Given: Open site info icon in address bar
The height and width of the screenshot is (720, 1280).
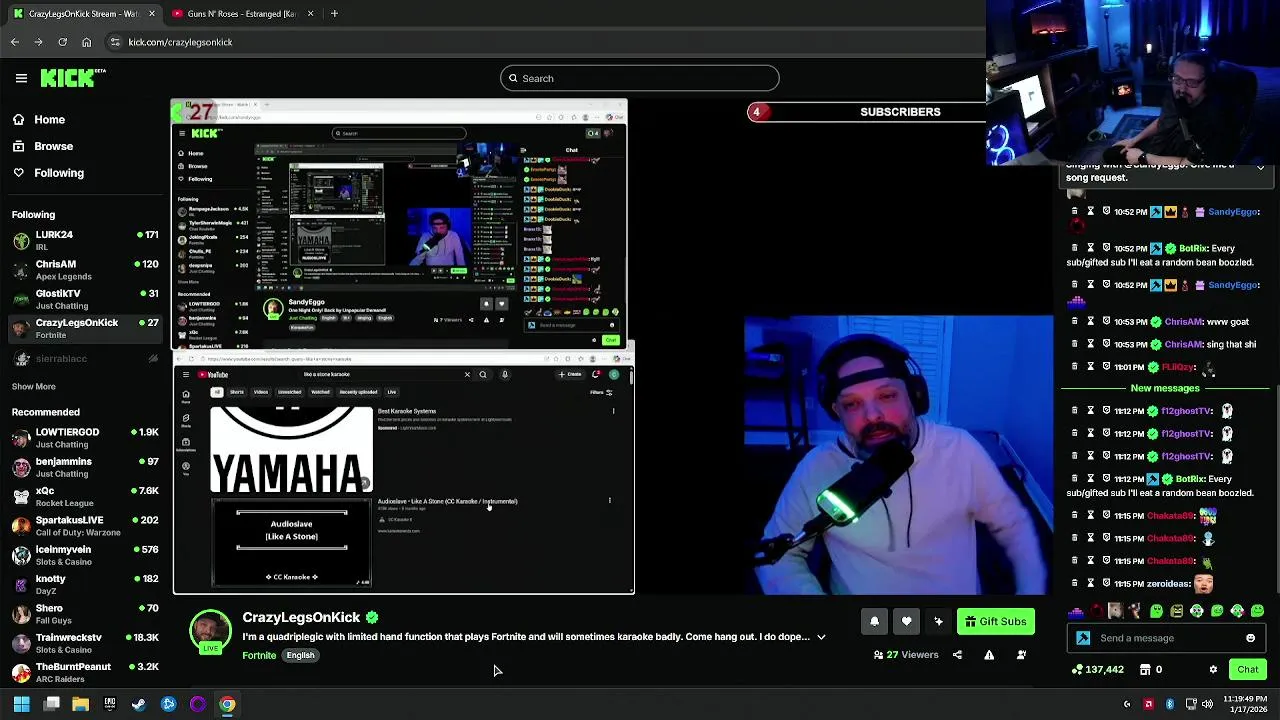Looking at the screenshot, I should (x=115, y=42).
